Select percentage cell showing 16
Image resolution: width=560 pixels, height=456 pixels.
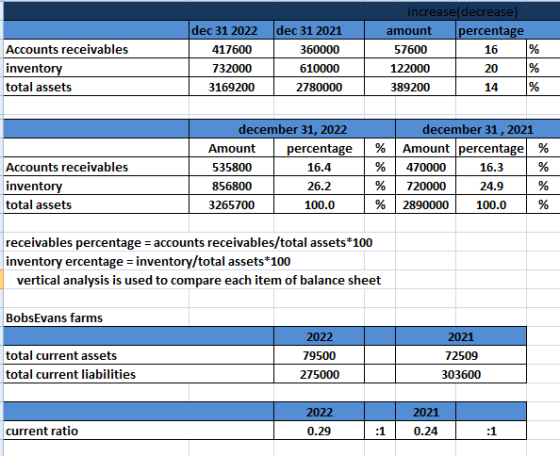491,49
